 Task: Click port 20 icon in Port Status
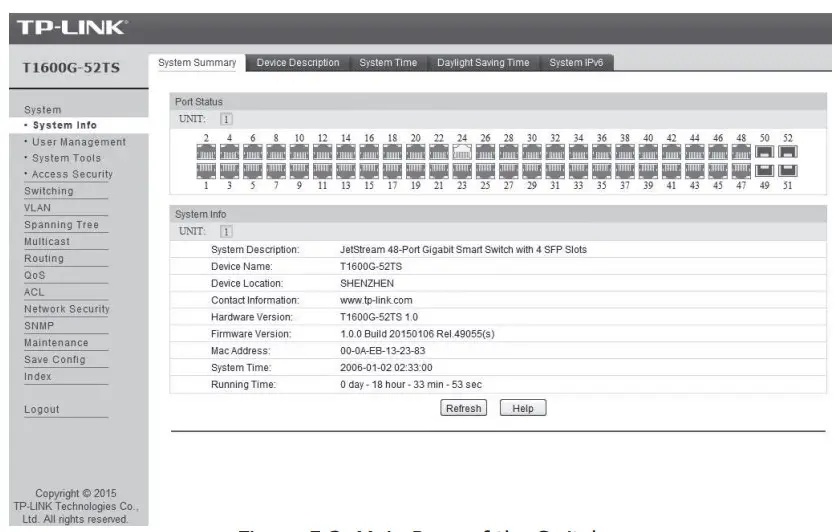pyautogui.click(x=416, y=152)
